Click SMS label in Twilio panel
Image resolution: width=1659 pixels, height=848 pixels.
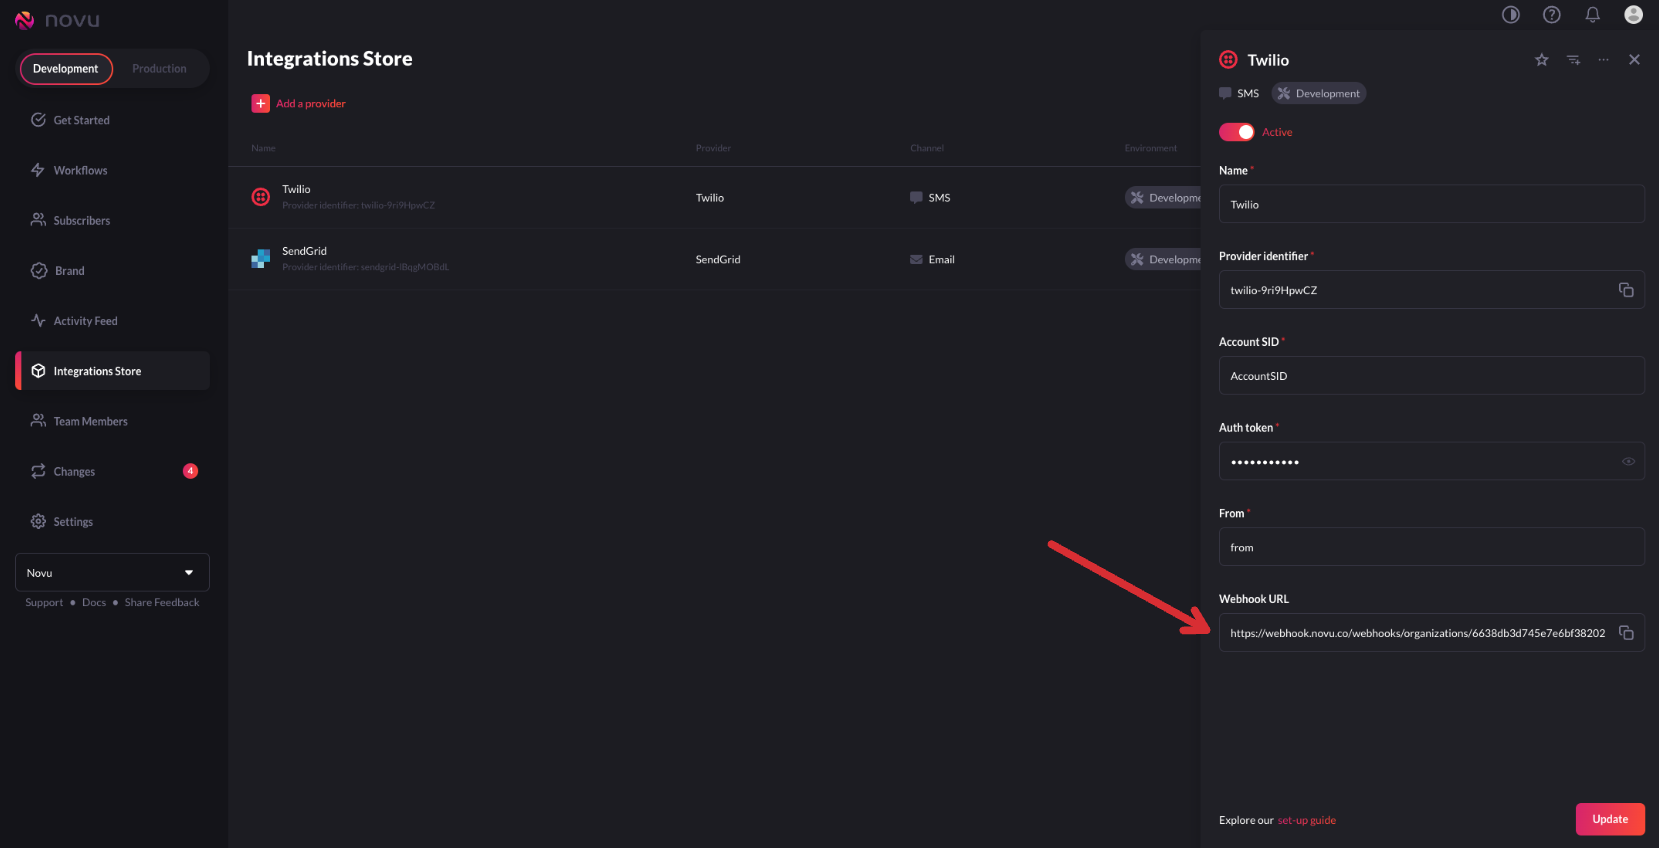(1248, 93)
